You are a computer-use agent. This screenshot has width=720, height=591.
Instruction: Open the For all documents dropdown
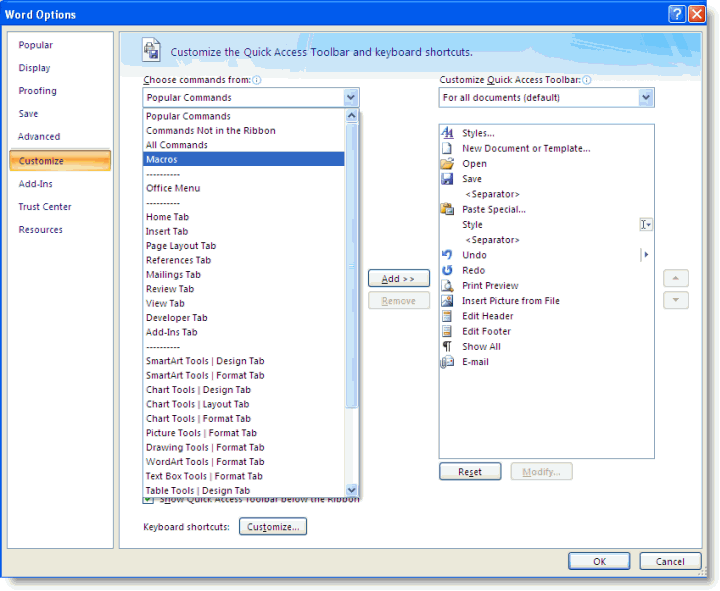646,97
